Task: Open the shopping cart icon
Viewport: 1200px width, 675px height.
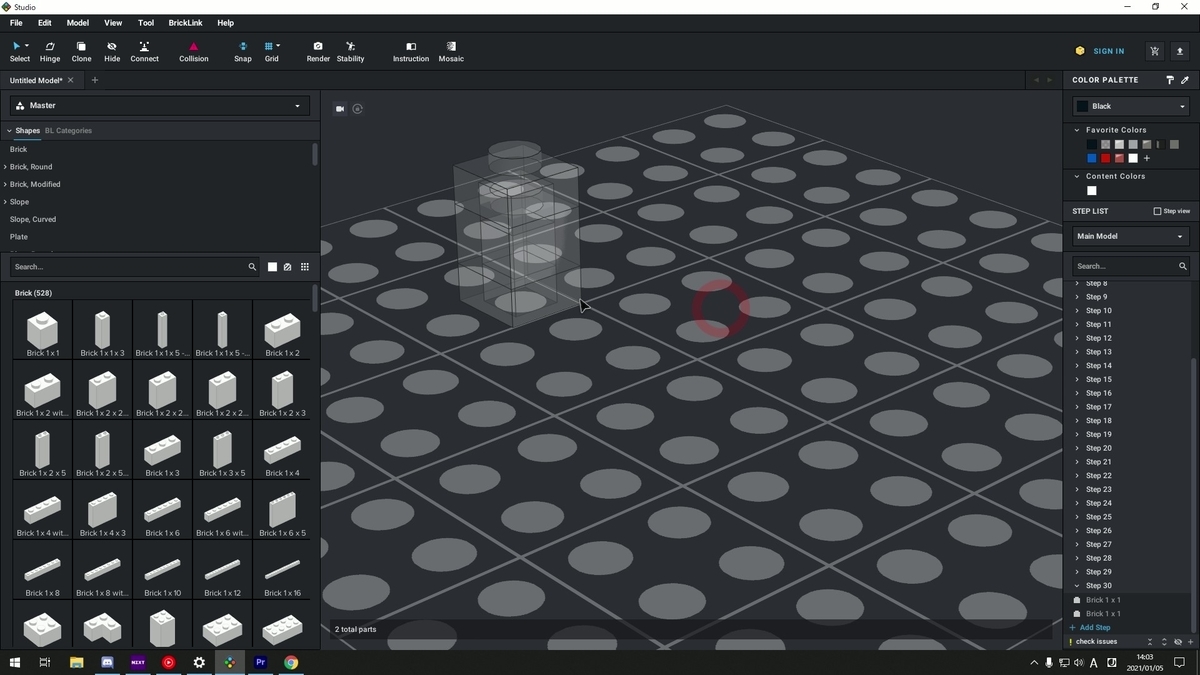Action: tap(1155, 51)
